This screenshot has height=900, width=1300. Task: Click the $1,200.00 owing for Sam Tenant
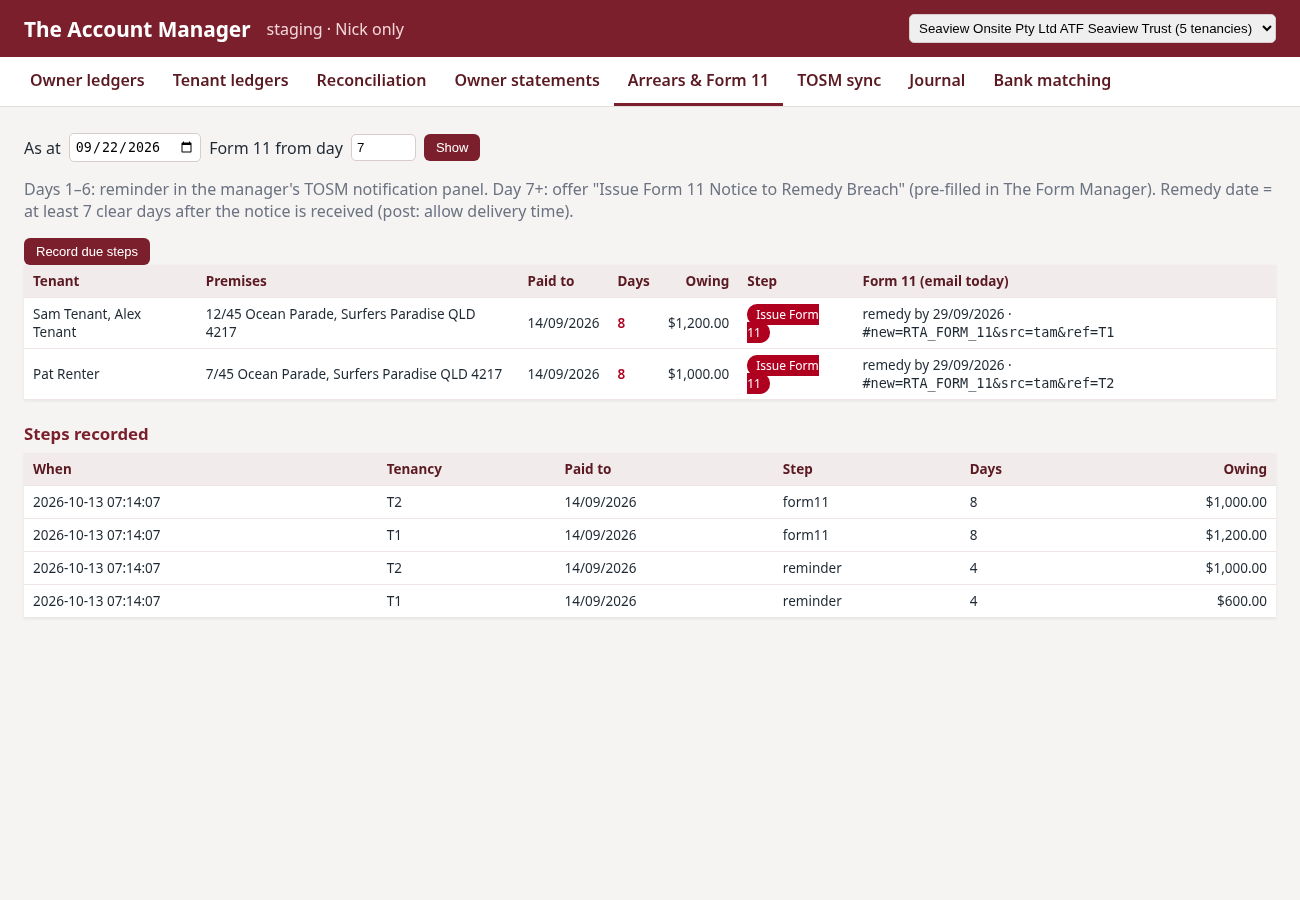[698, 323]
